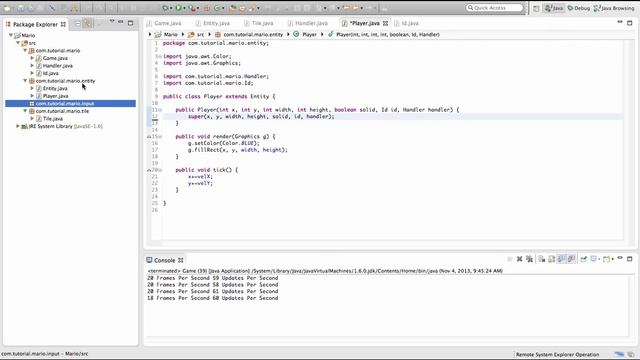Expand Game.java in Package Explorer
Screen dimensions: 640x360
click(x=32, y=58)
